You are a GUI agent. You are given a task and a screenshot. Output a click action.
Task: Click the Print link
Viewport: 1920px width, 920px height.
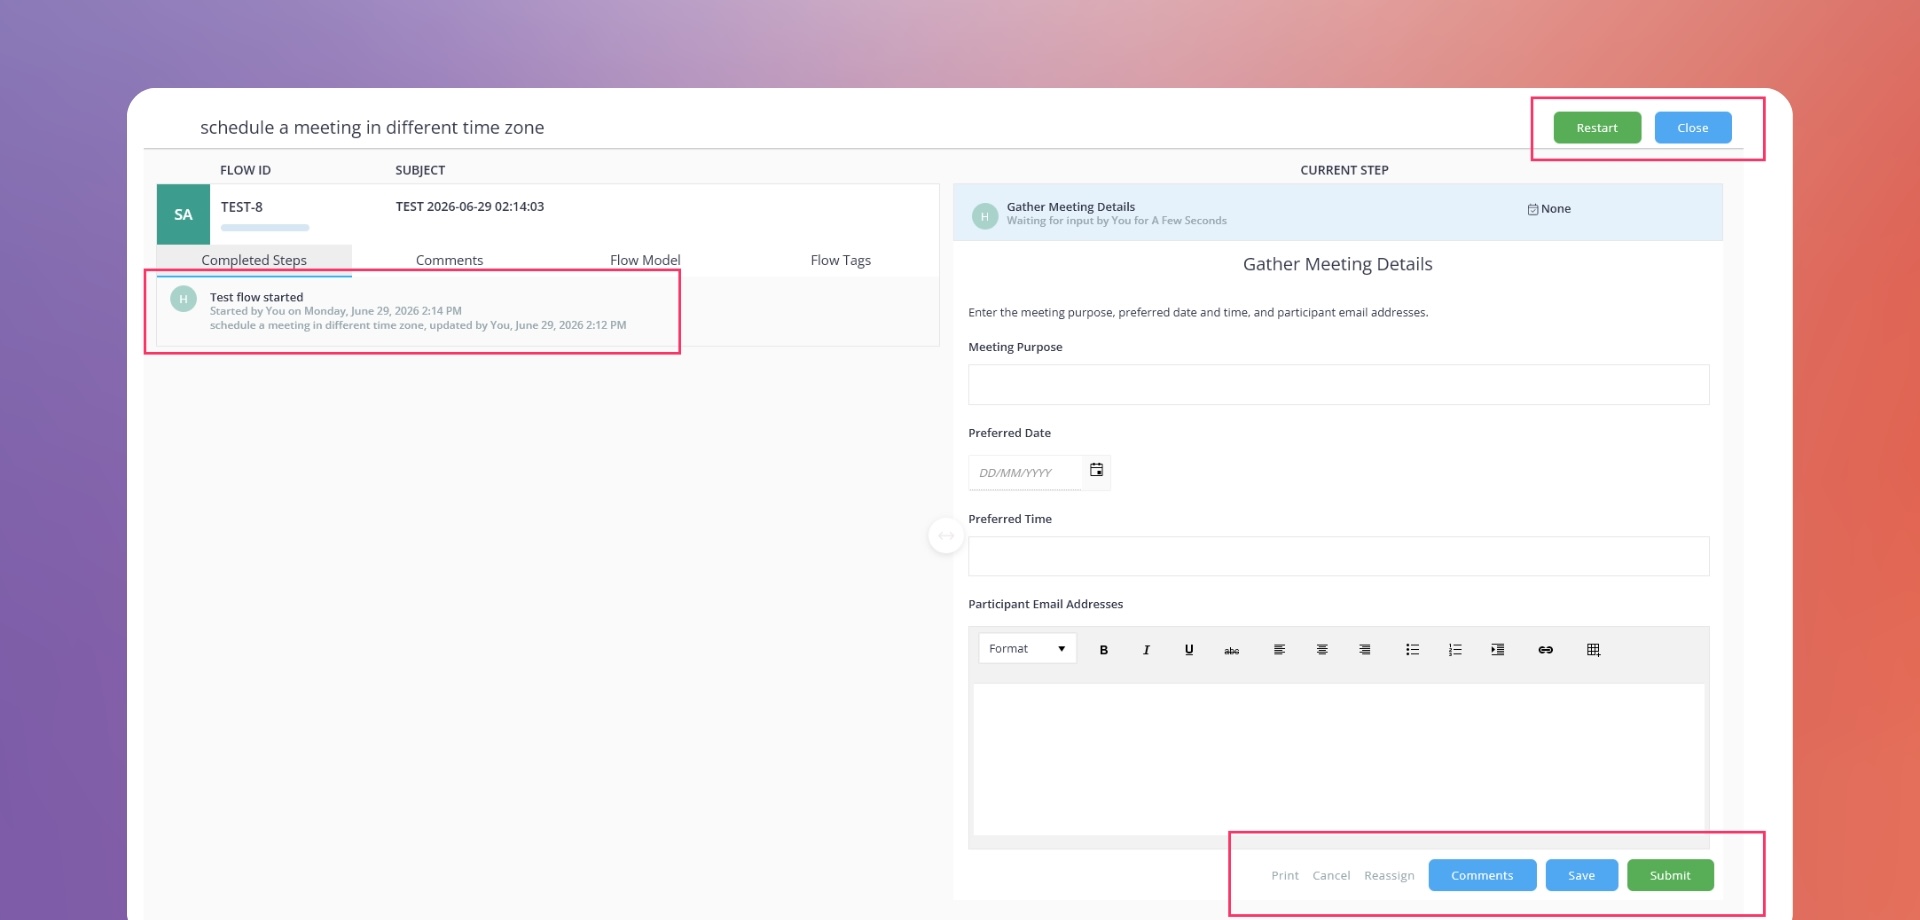[x=1285, y=876]
